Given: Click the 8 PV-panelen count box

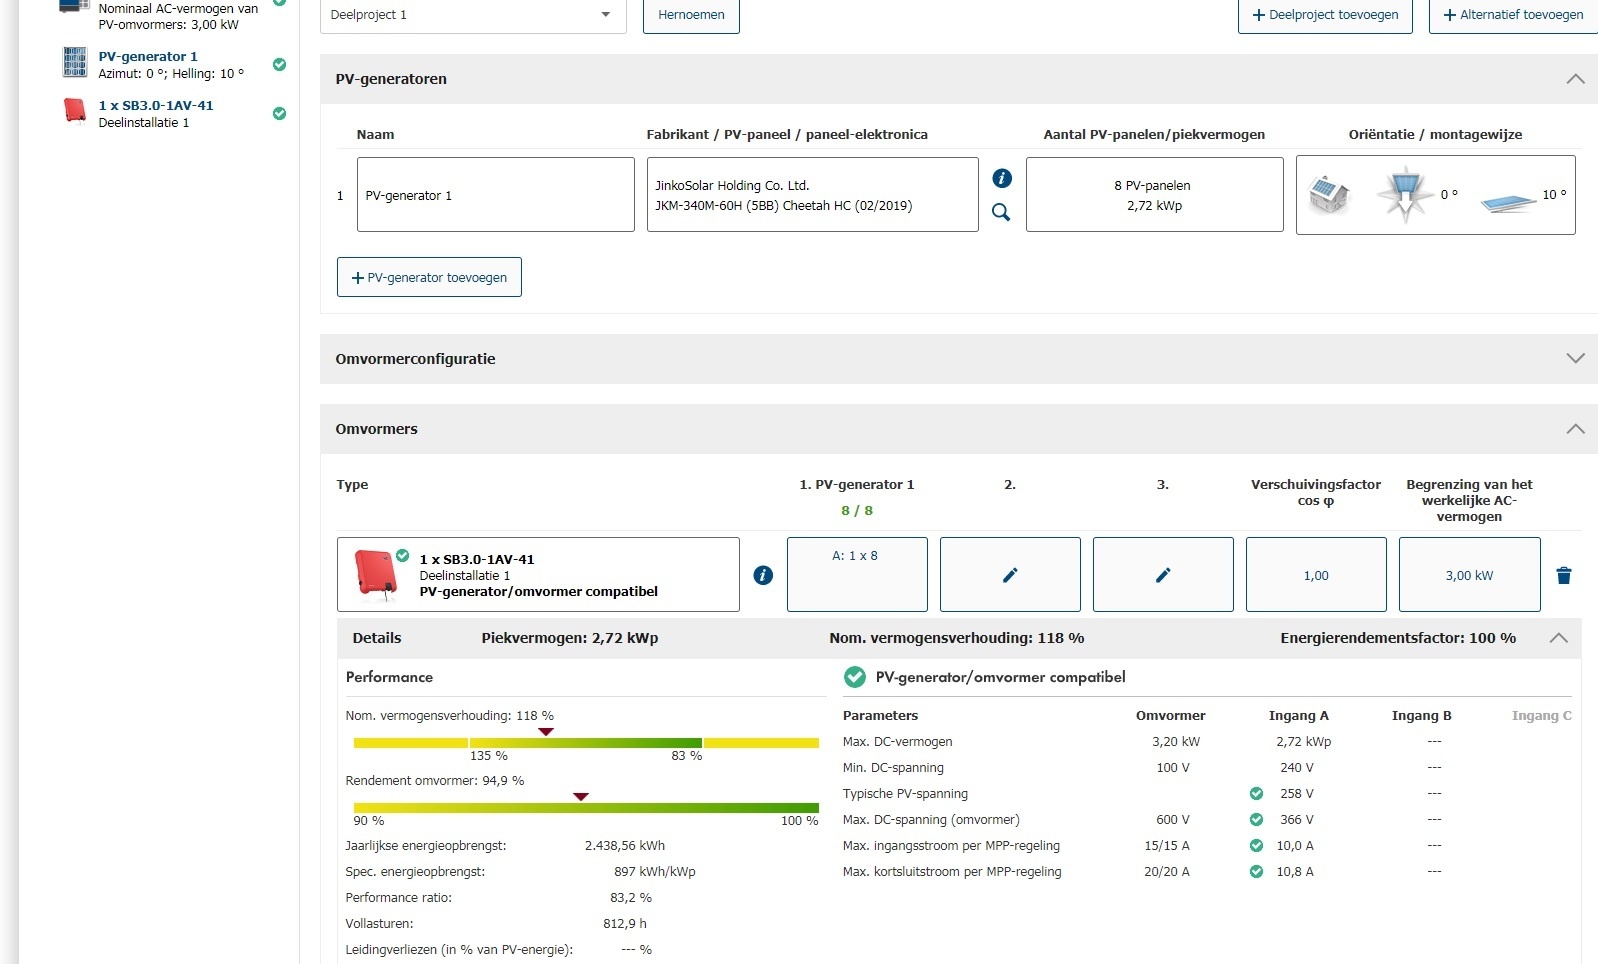Looking at the screenshot, I should tap(1155, 195).
